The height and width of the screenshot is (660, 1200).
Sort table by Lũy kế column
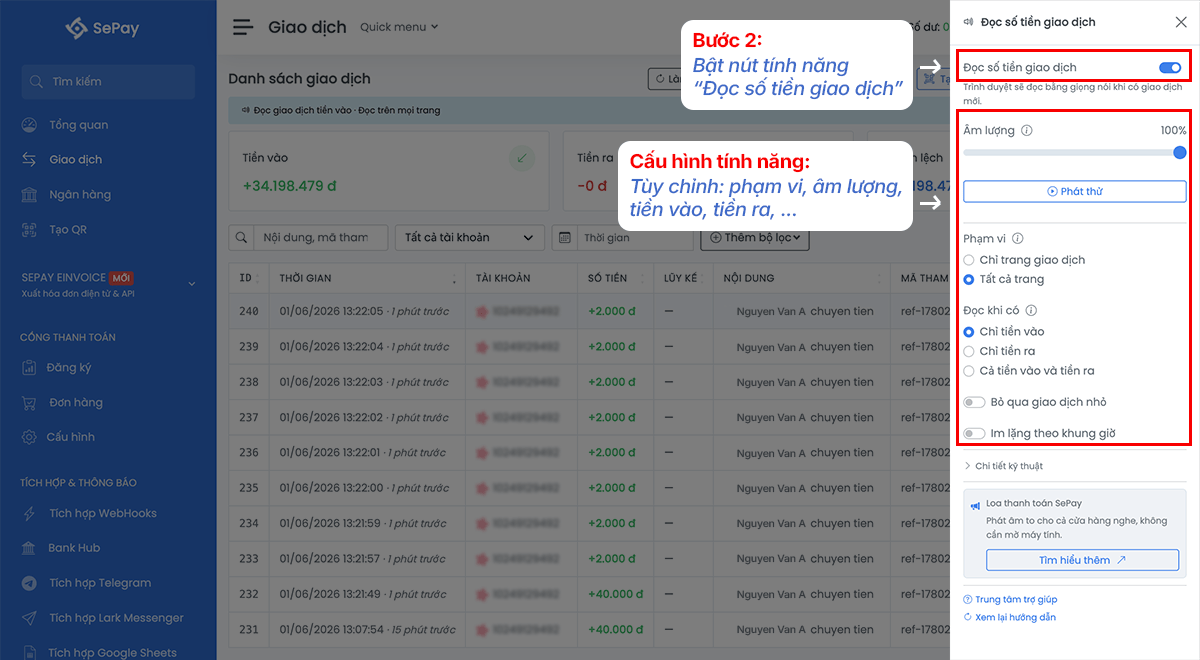(682, 278)
